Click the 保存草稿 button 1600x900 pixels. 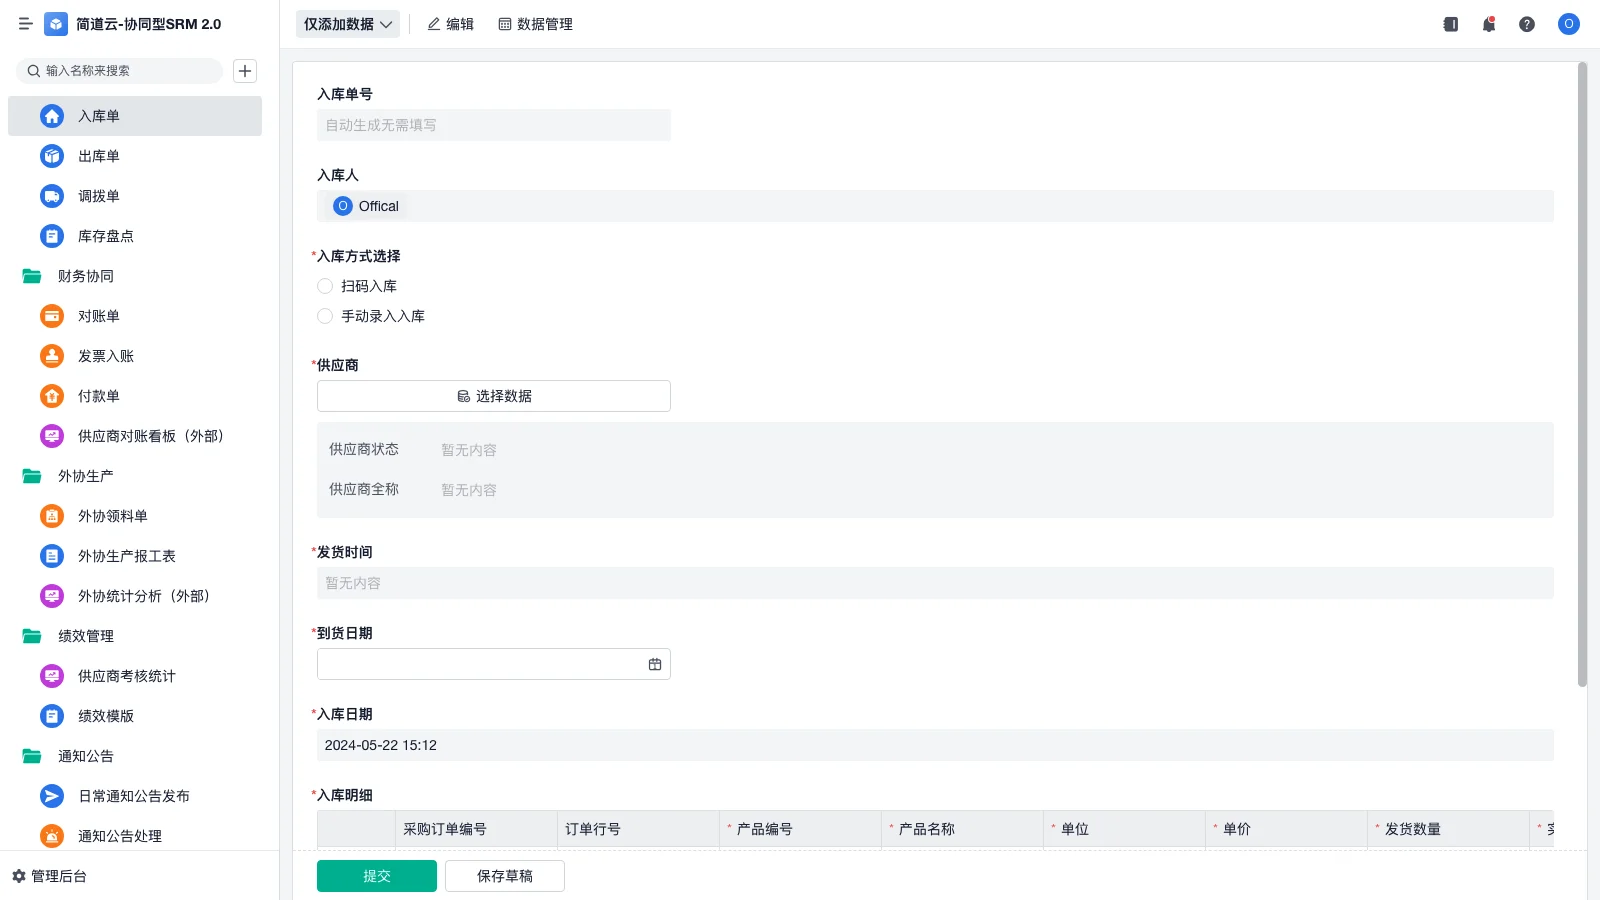tap(505, 876)
